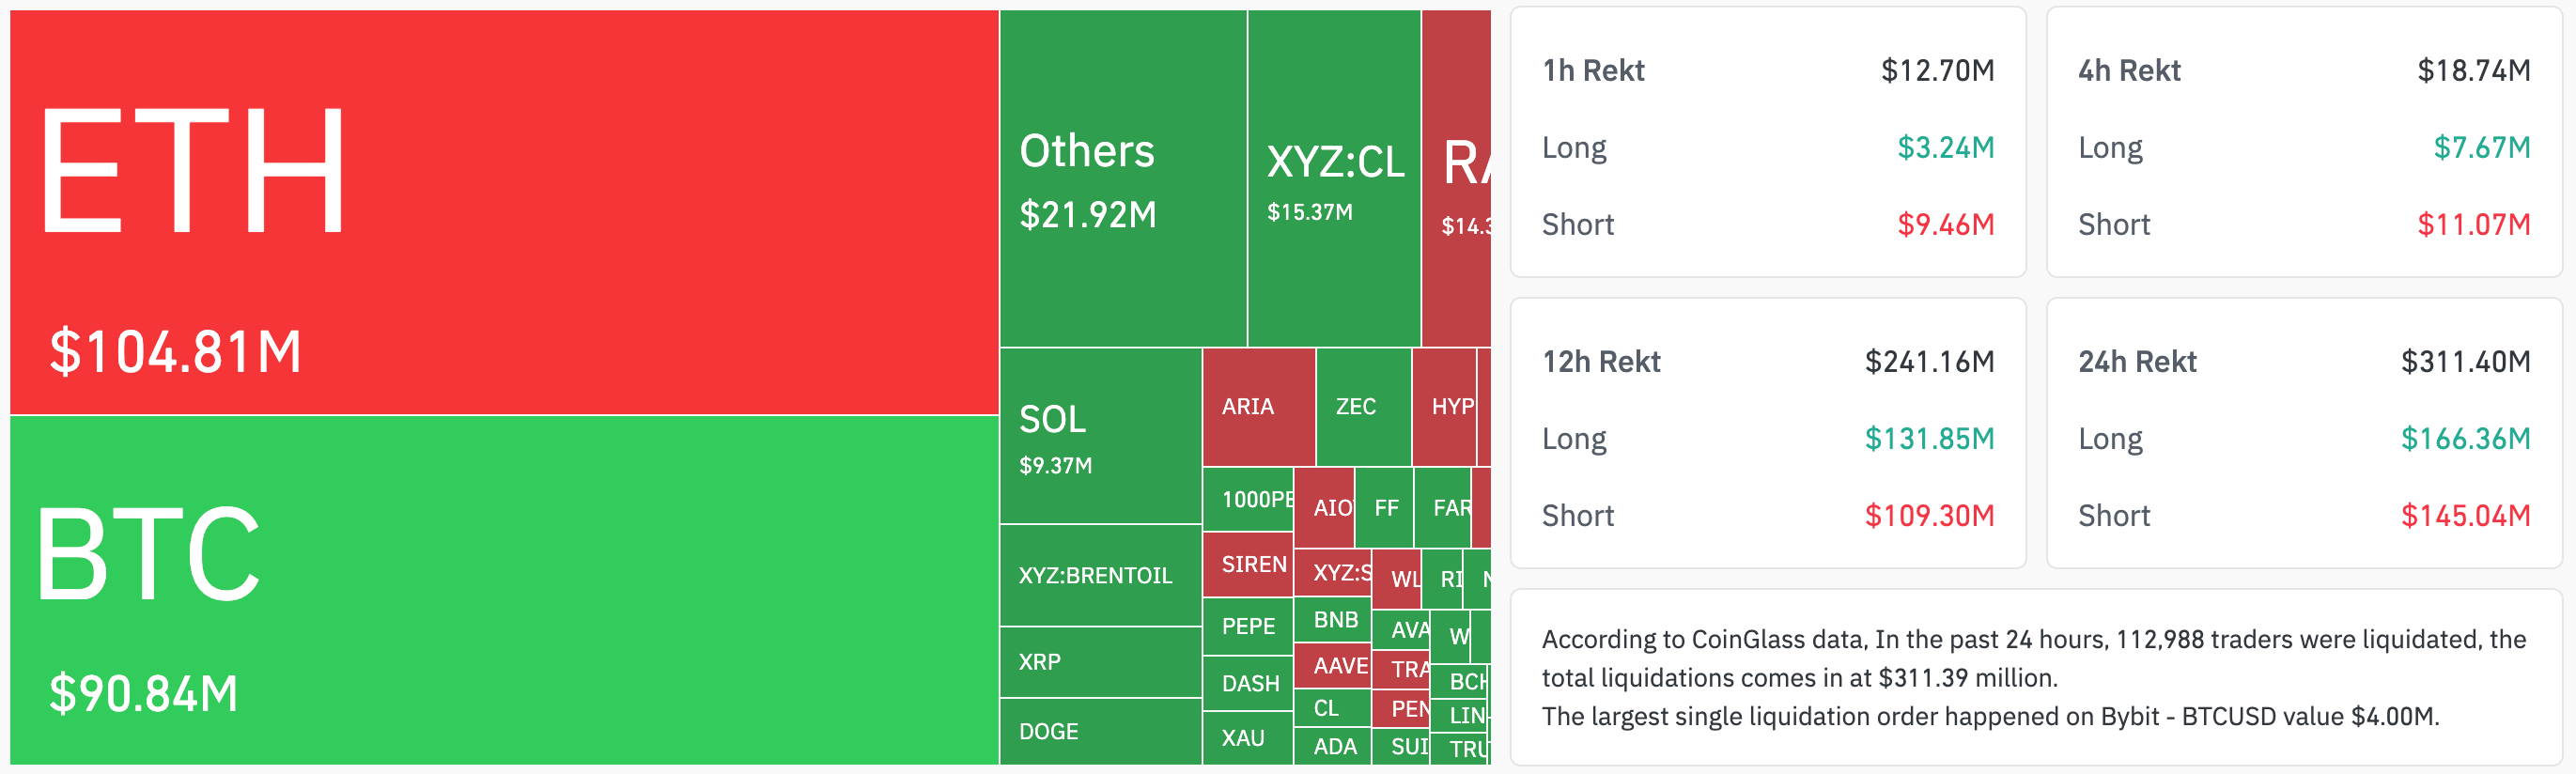Click the PEPE tile
Viewport: 2576px width, 774px height.
[x=1248, y=626]
